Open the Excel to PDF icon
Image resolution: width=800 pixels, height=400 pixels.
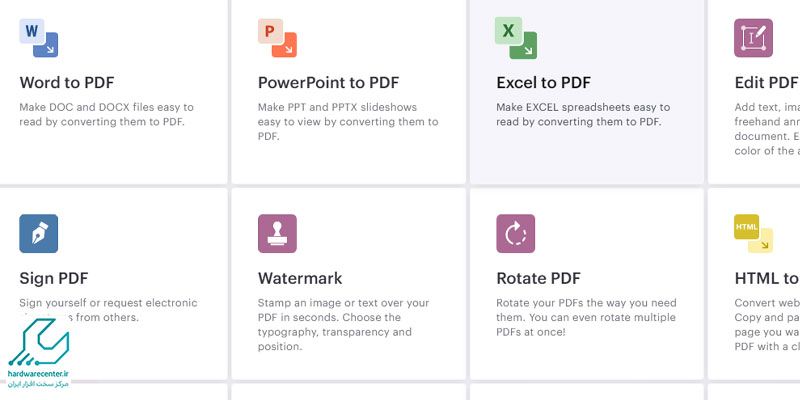(x=516, y=38)
